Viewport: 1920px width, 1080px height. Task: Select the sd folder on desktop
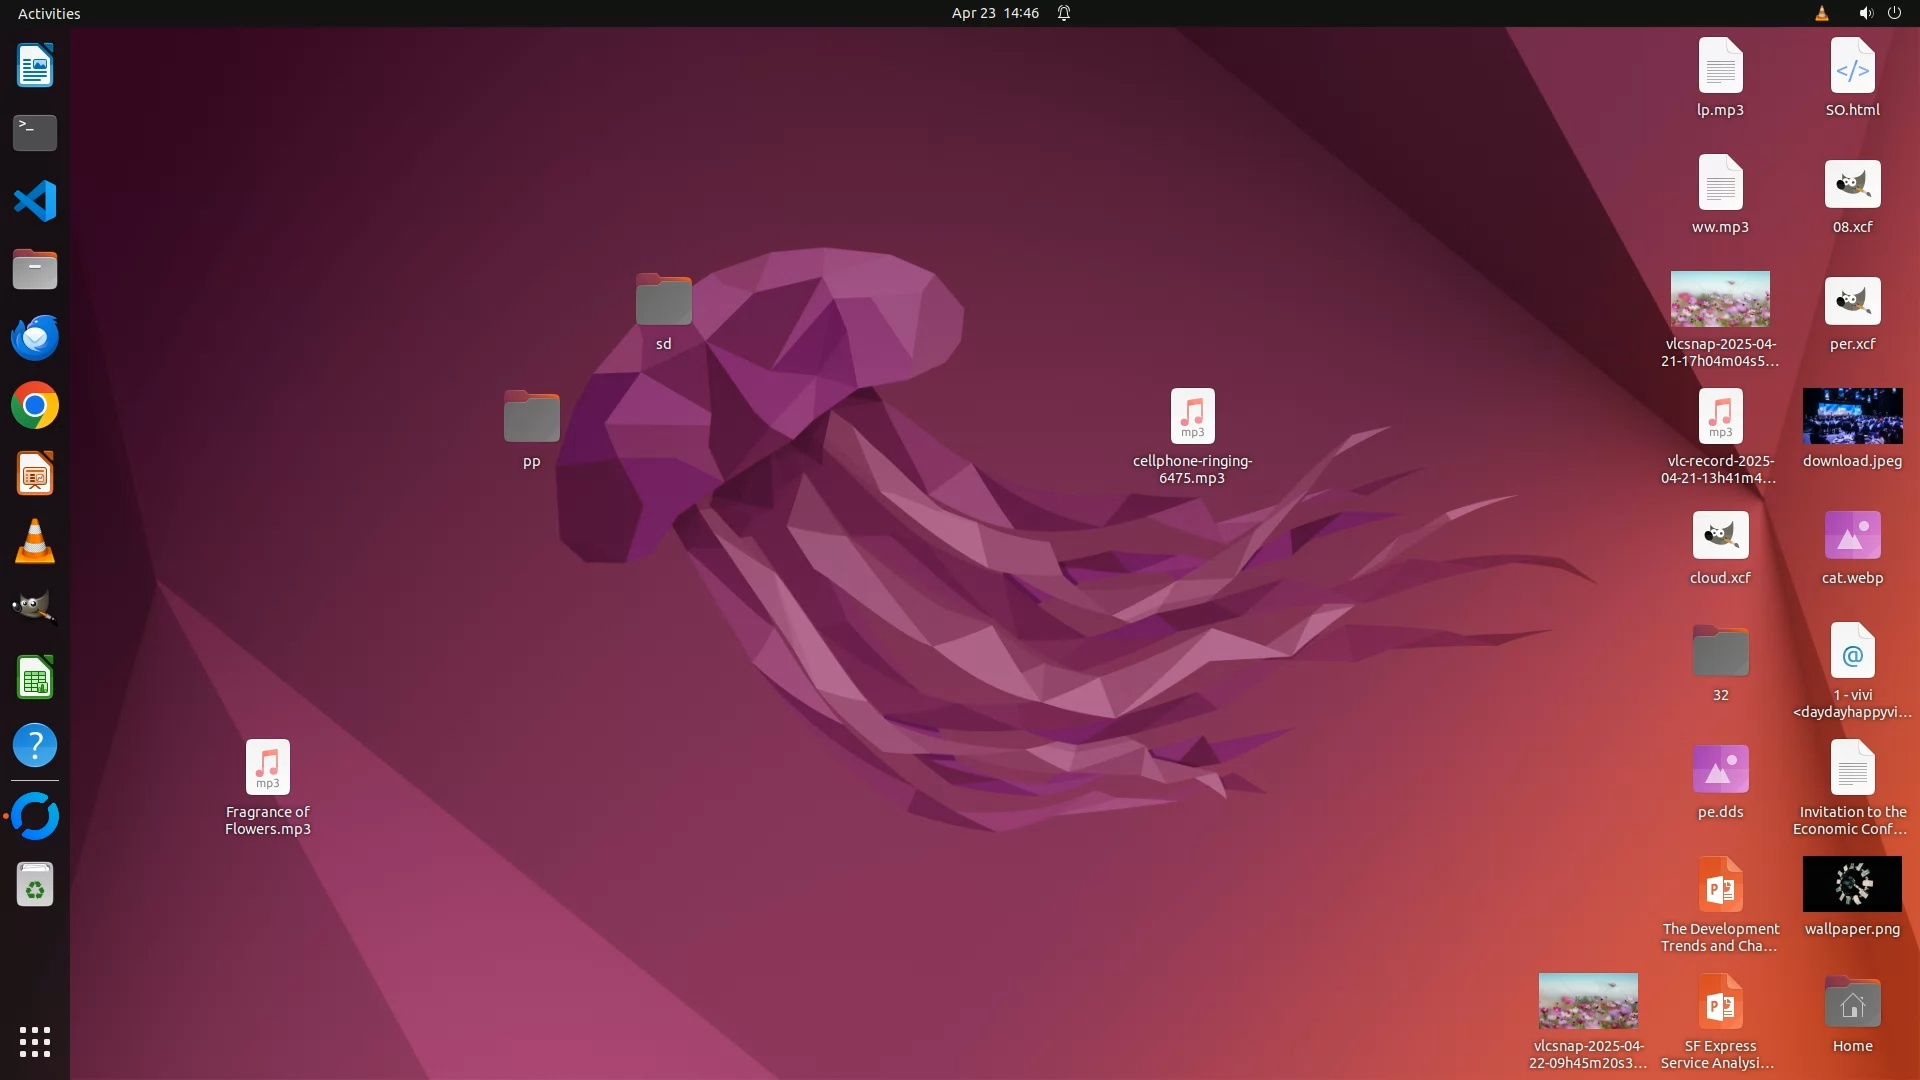point(663,300)
